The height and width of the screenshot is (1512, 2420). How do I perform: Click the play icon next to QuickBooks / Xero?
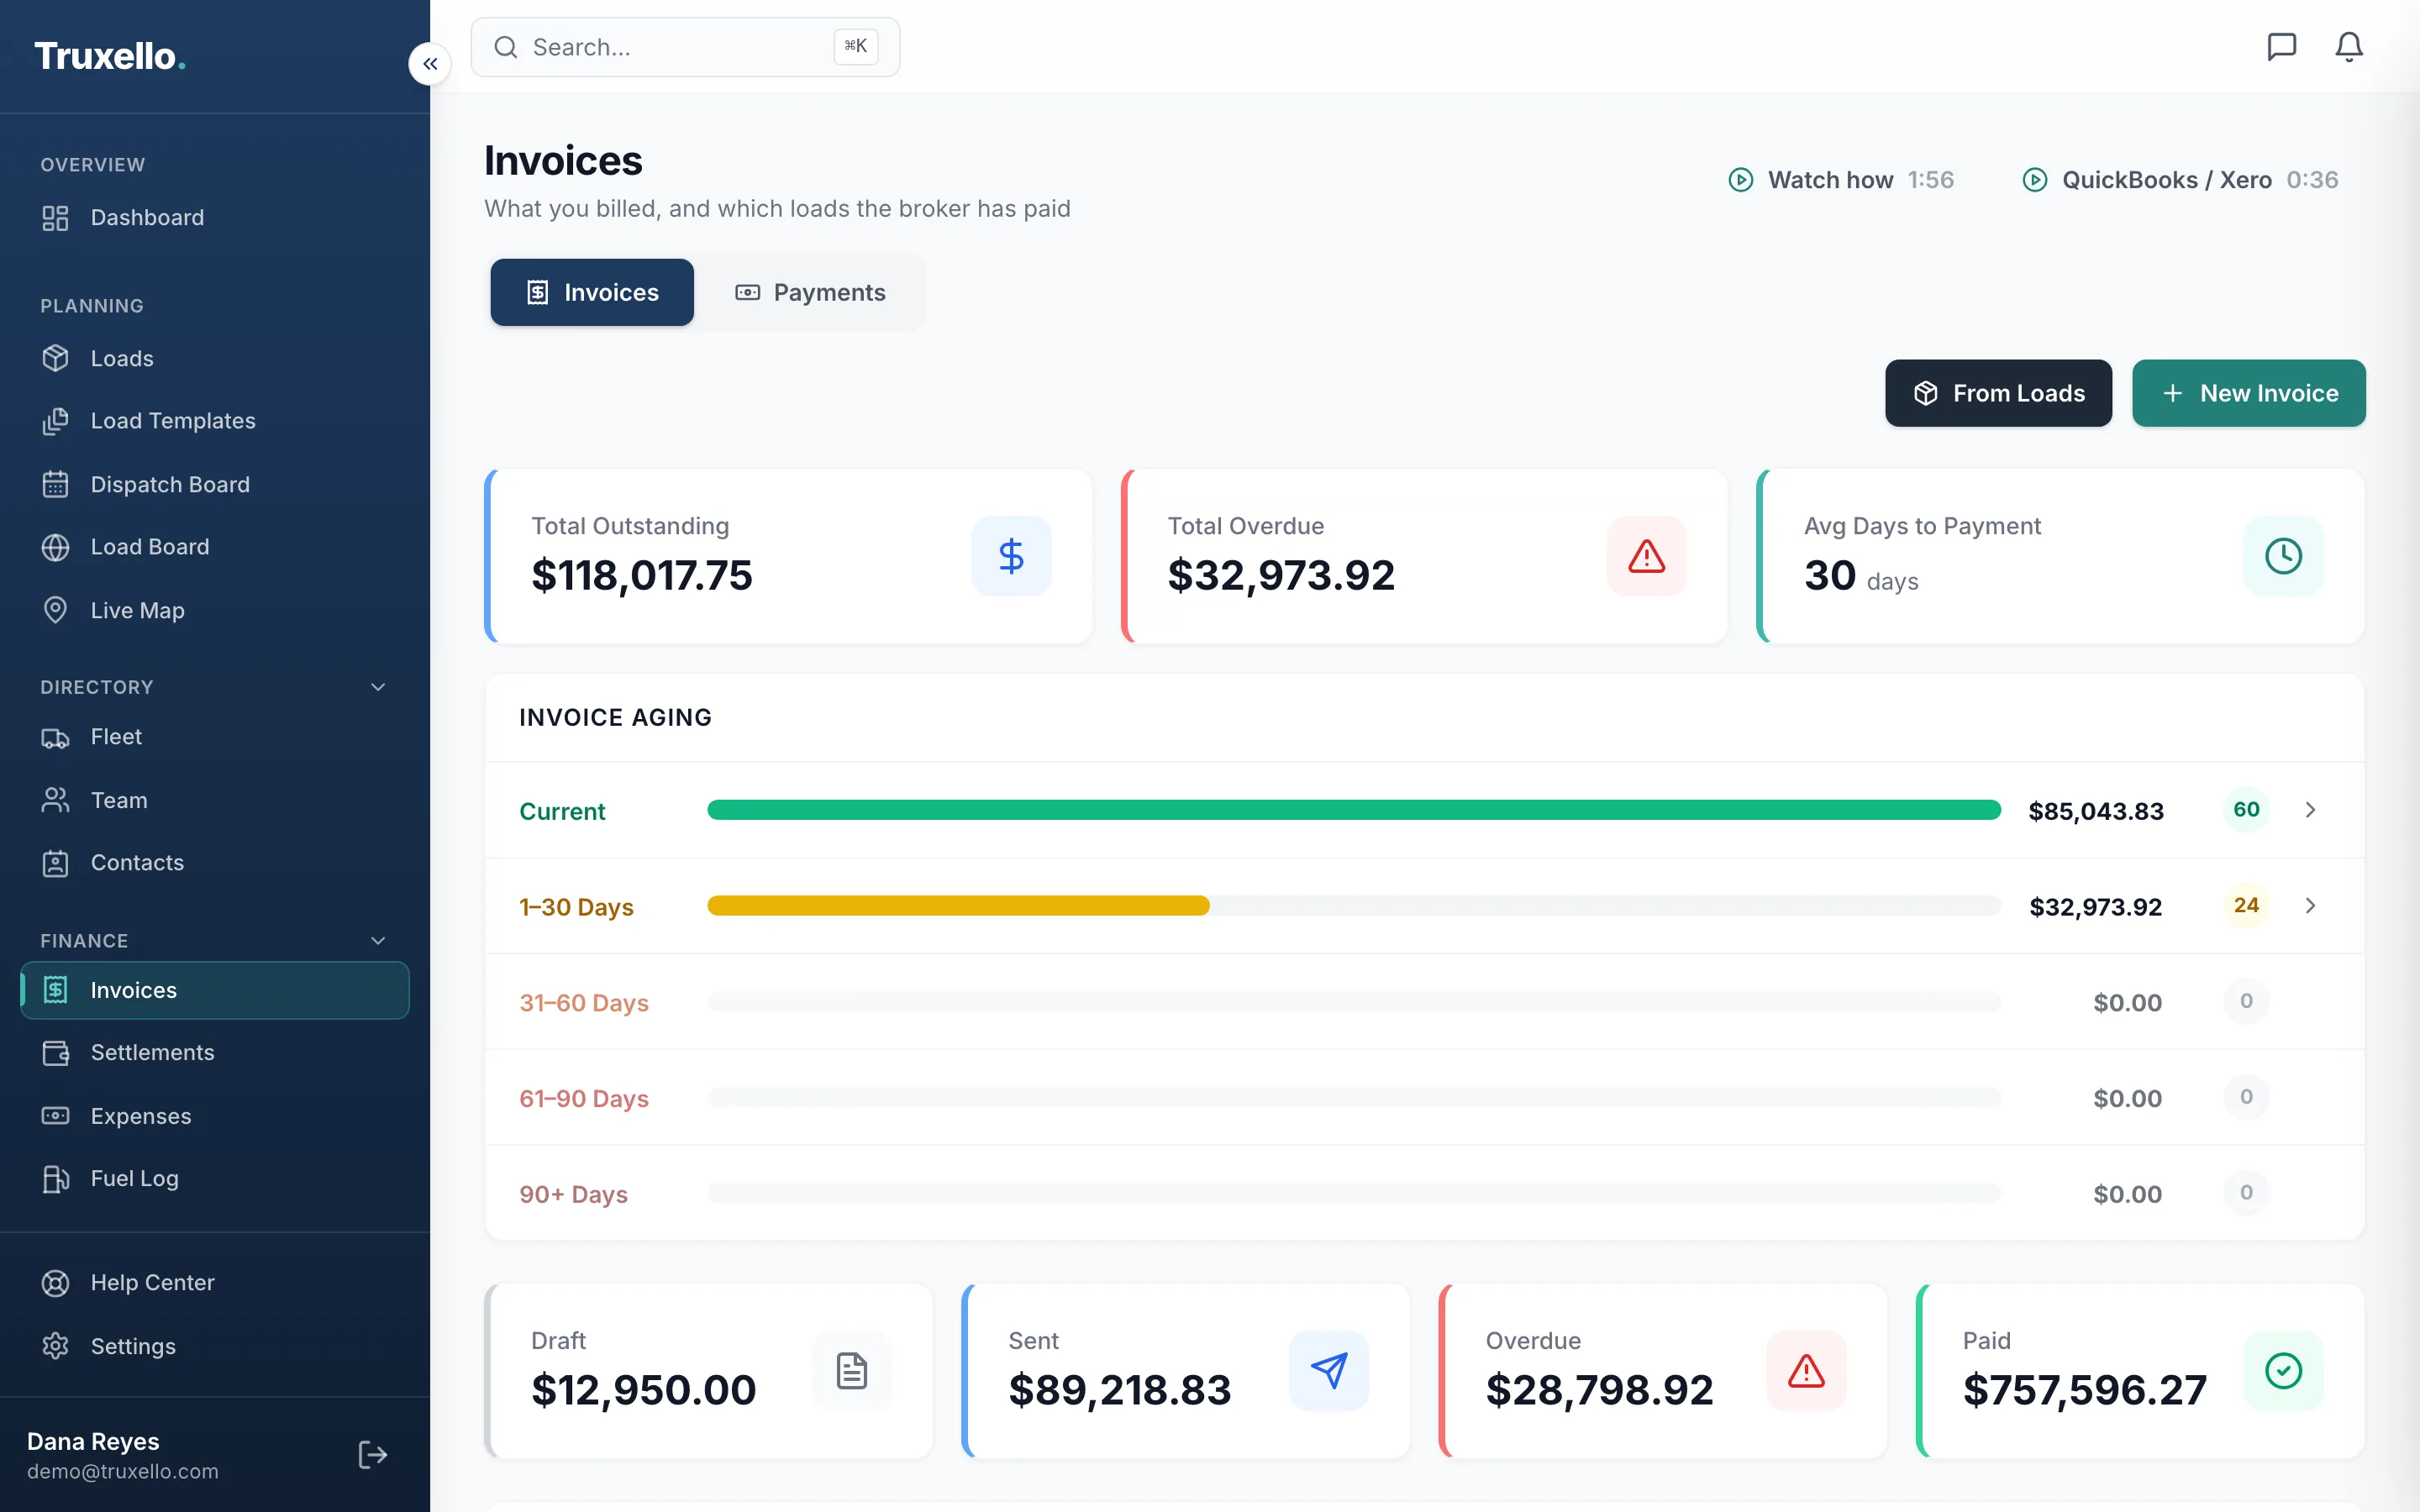[2035, 180]
